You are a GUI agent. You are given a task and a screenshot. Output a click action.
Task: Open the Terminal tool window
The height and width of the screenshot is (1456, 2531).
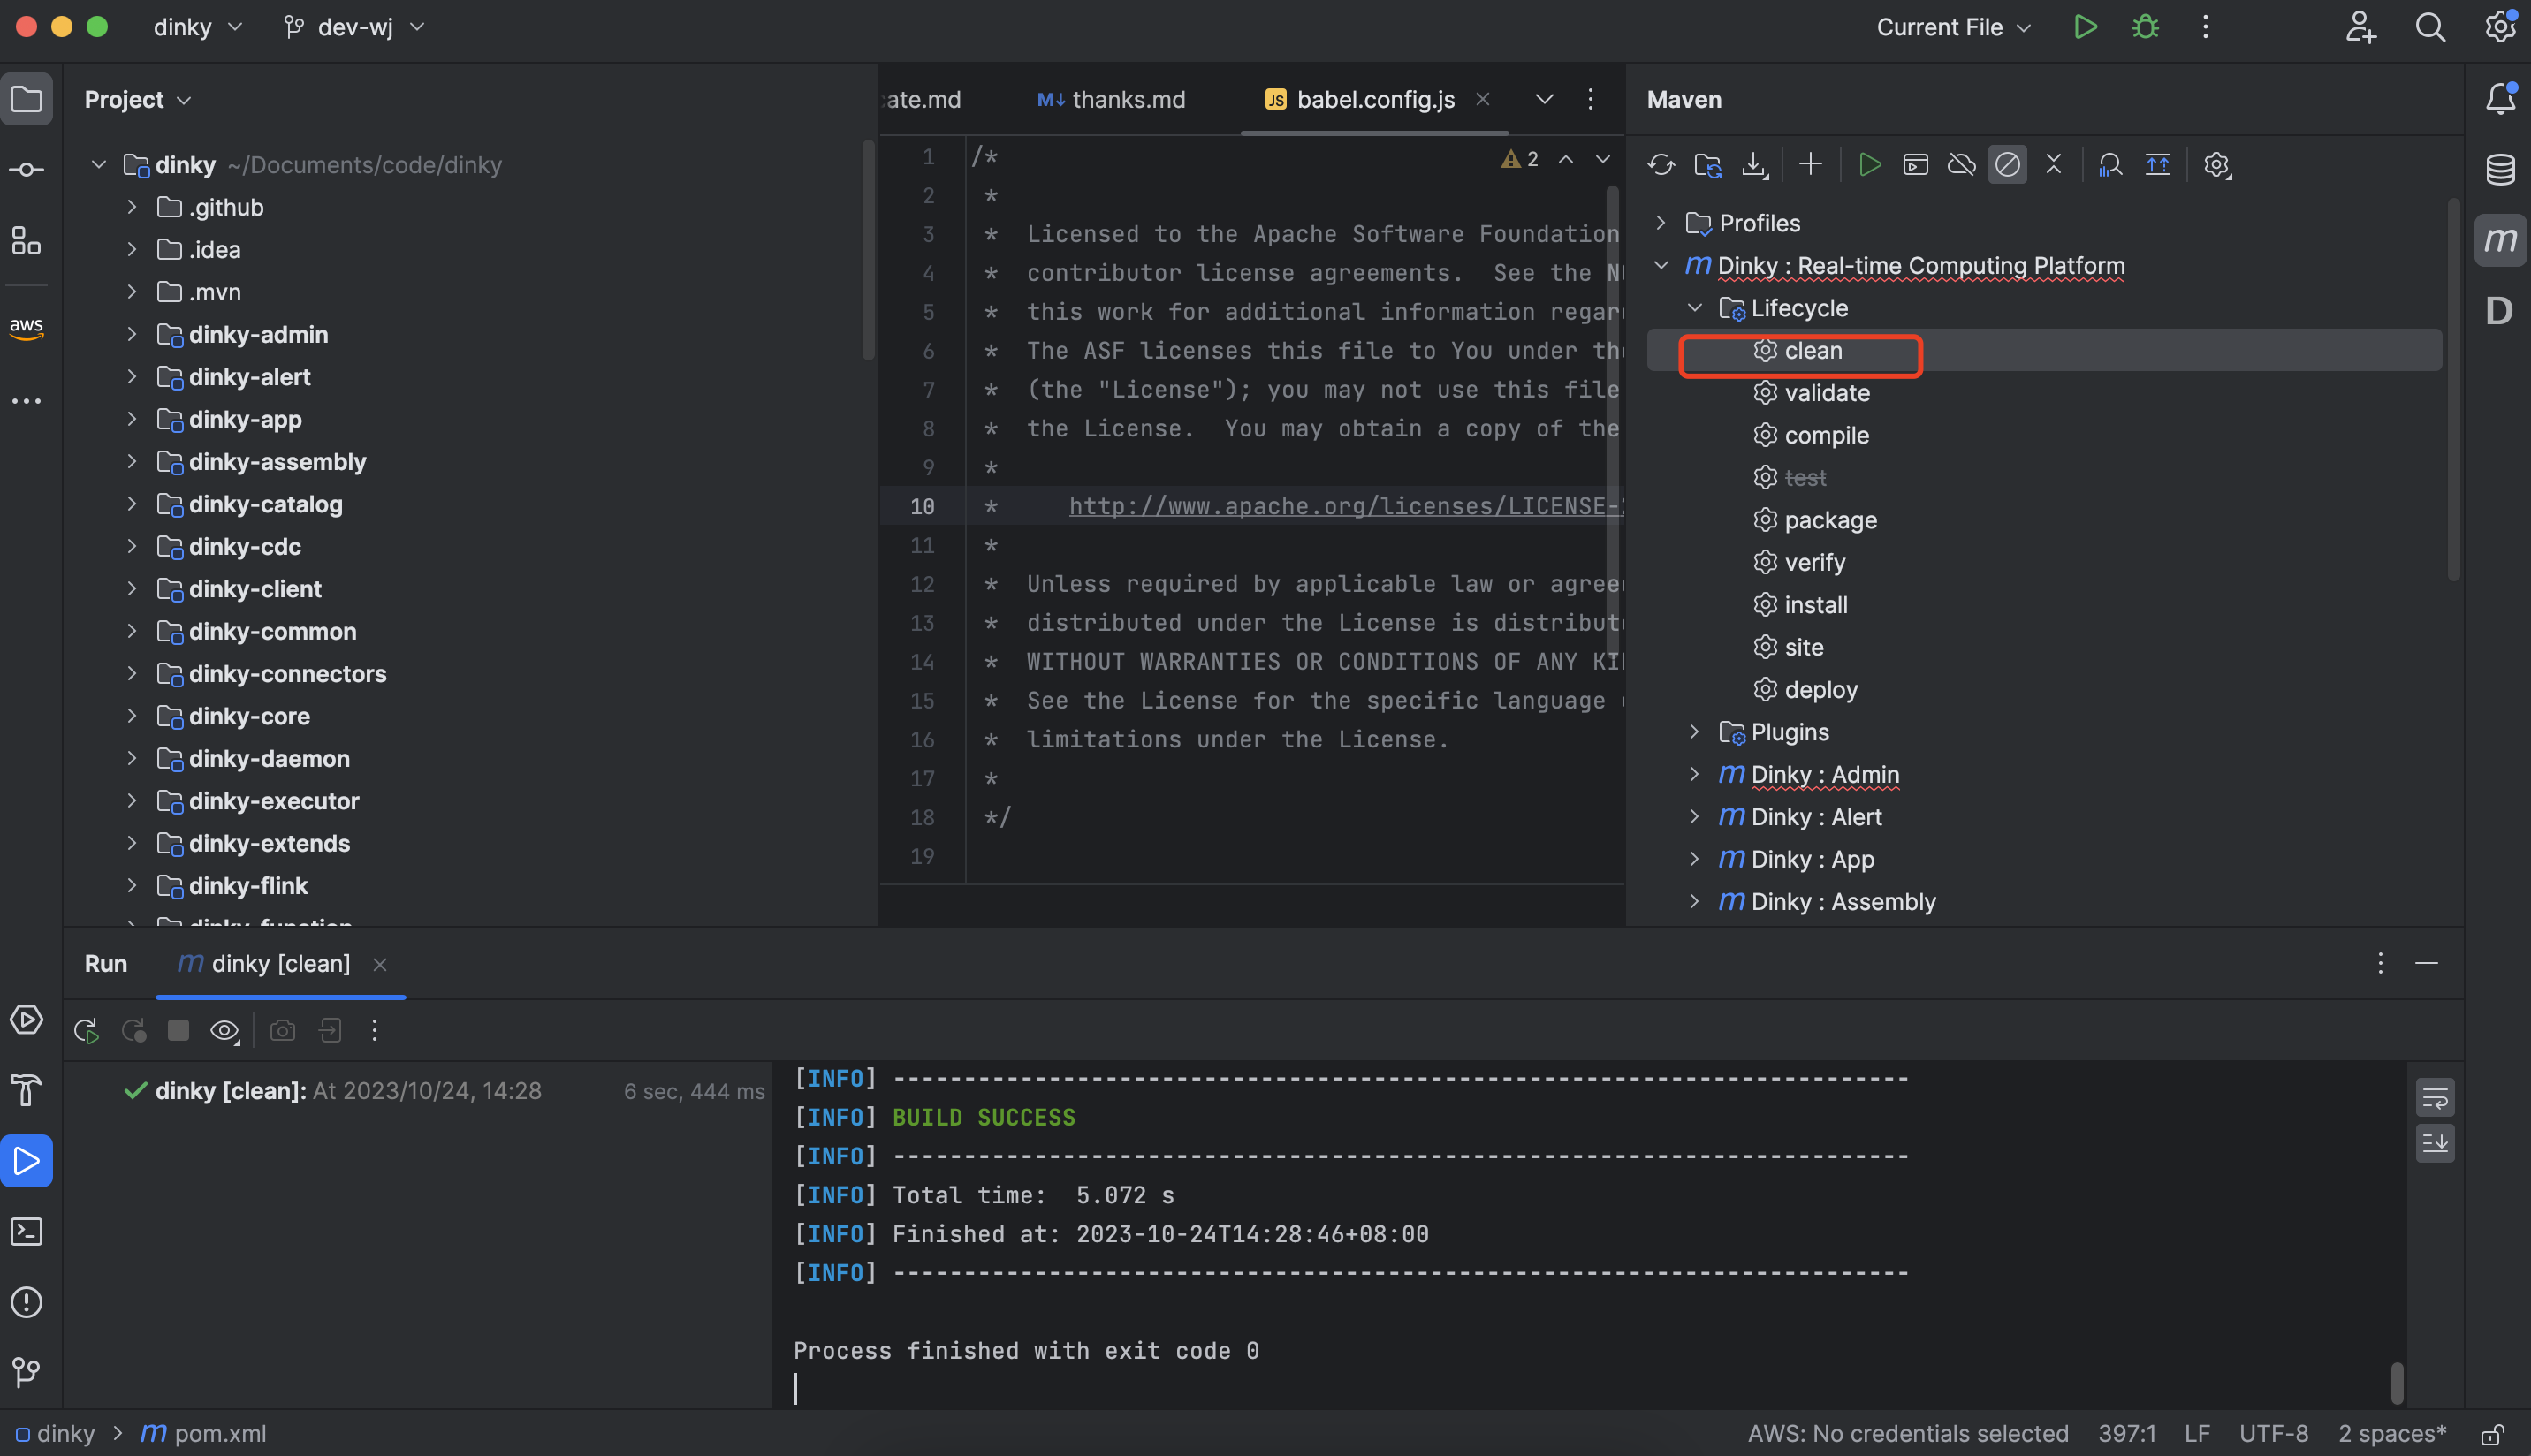click(26, 1232)
